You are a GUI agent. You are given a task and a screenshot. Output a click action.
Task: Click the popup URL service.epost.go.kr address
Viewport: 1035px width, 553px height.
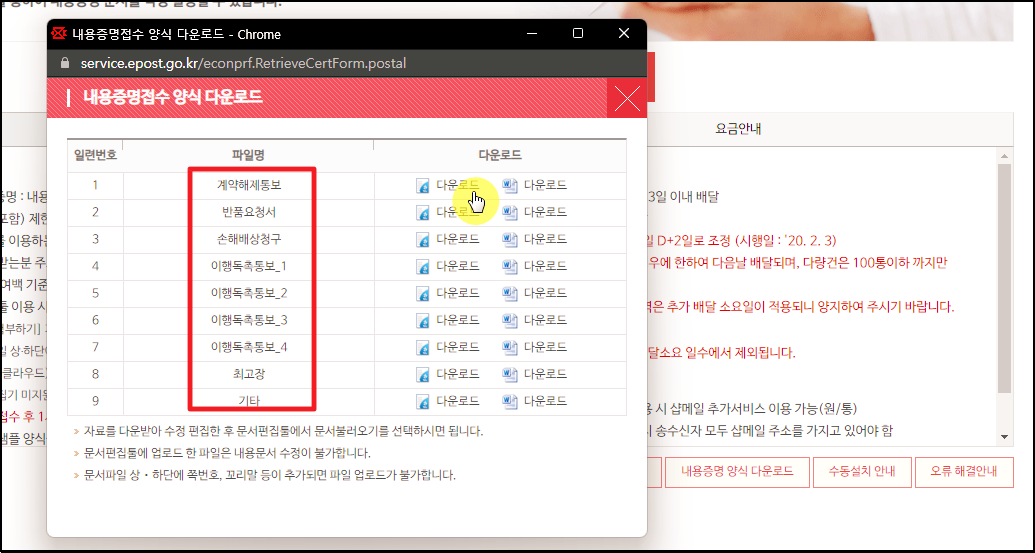click(243, 63)
